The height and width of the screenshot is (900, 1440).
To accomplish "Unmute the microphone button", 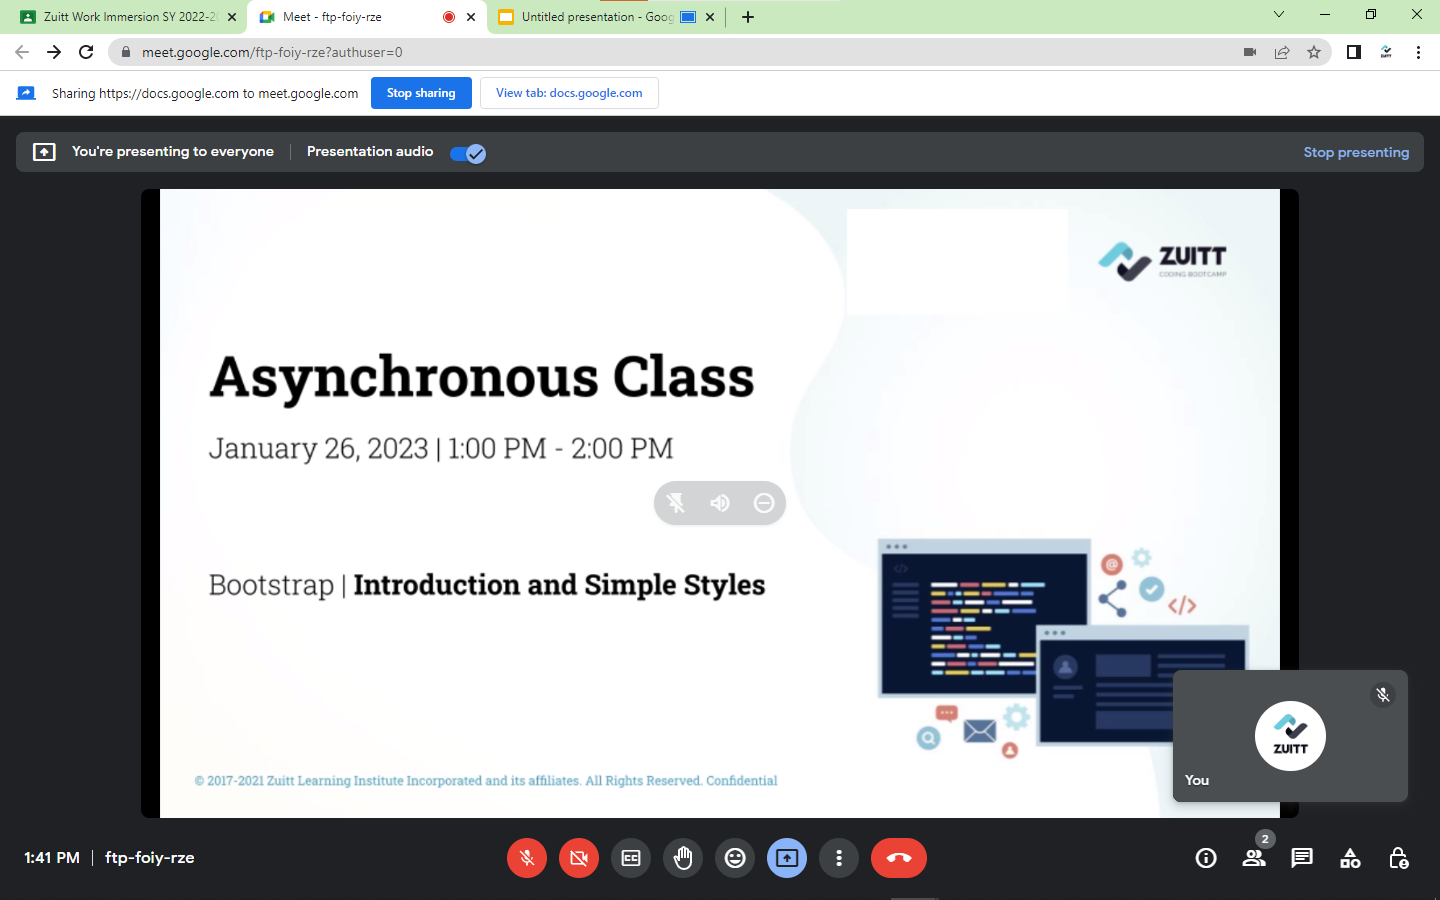I will [527, 858].
